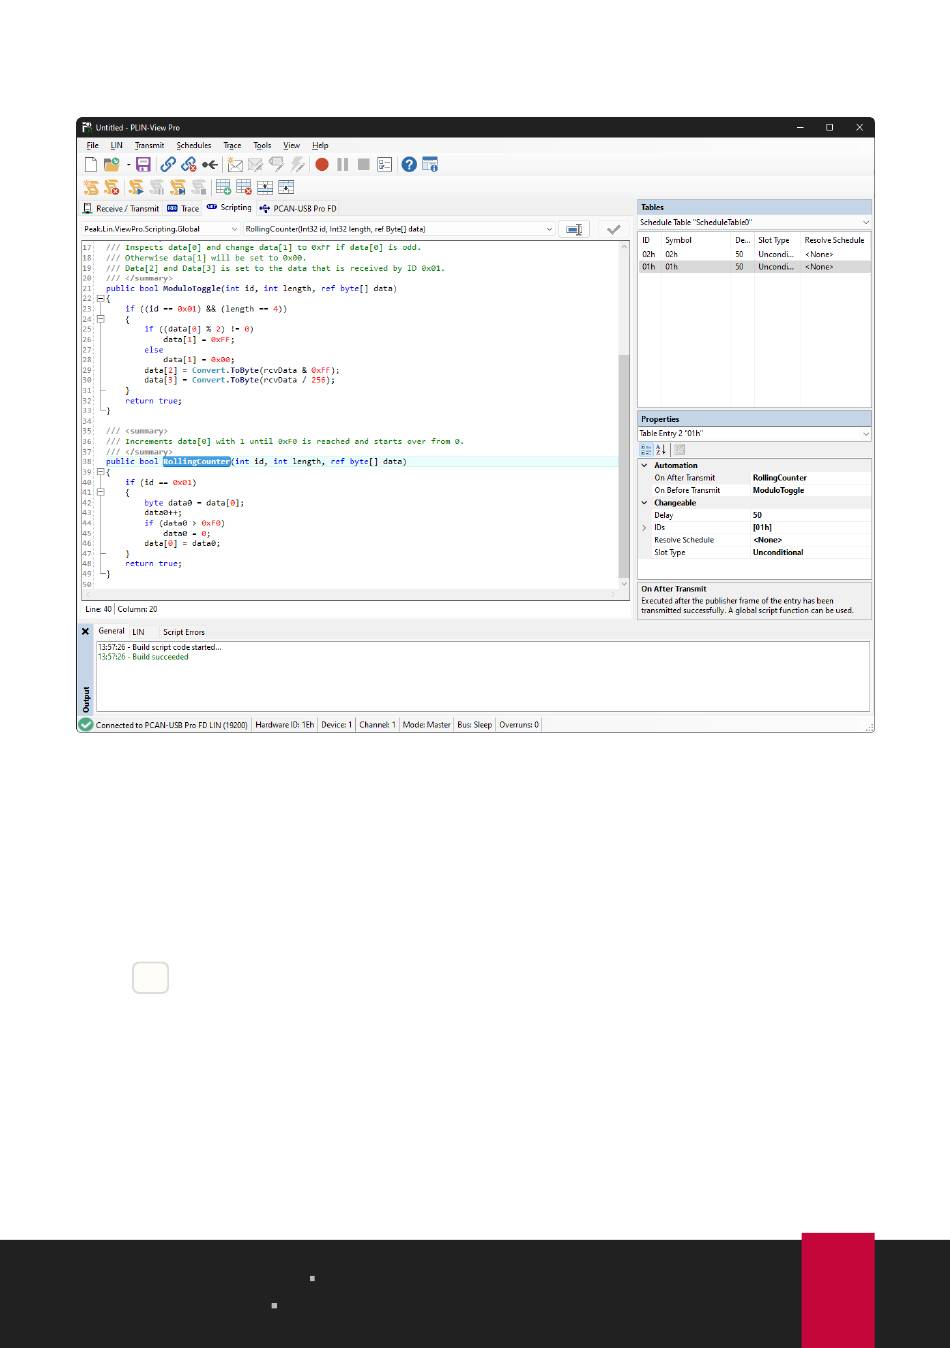Open the RollingCounter function dropdown

398,229
